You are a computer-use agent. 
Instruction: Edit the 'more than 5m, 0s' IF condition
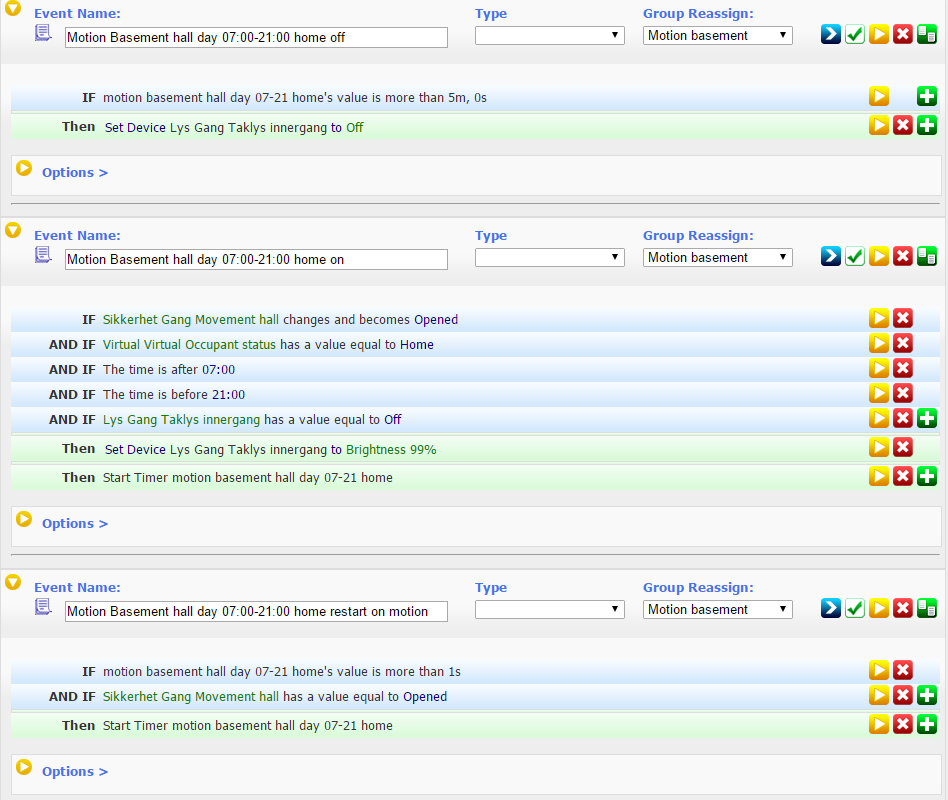coord(879,96)
